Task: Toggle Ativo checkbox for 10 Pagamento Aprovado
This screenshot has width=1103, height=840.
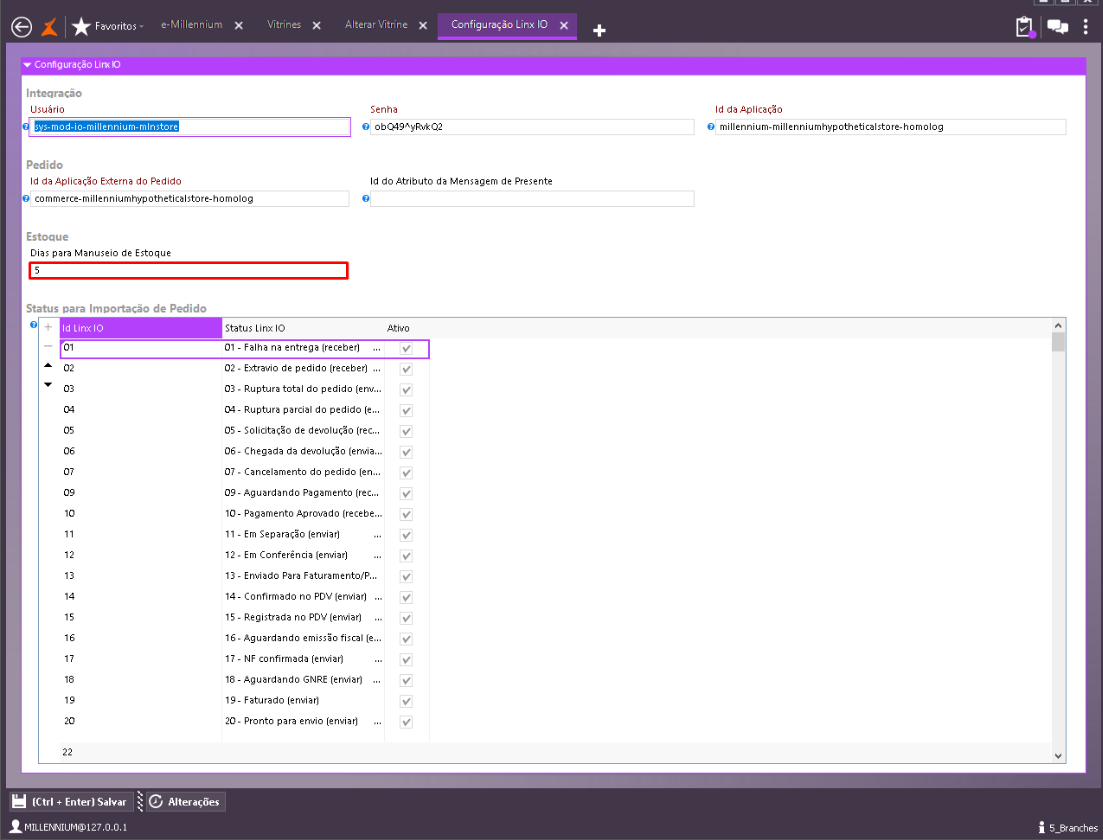Action: (406, 514)
